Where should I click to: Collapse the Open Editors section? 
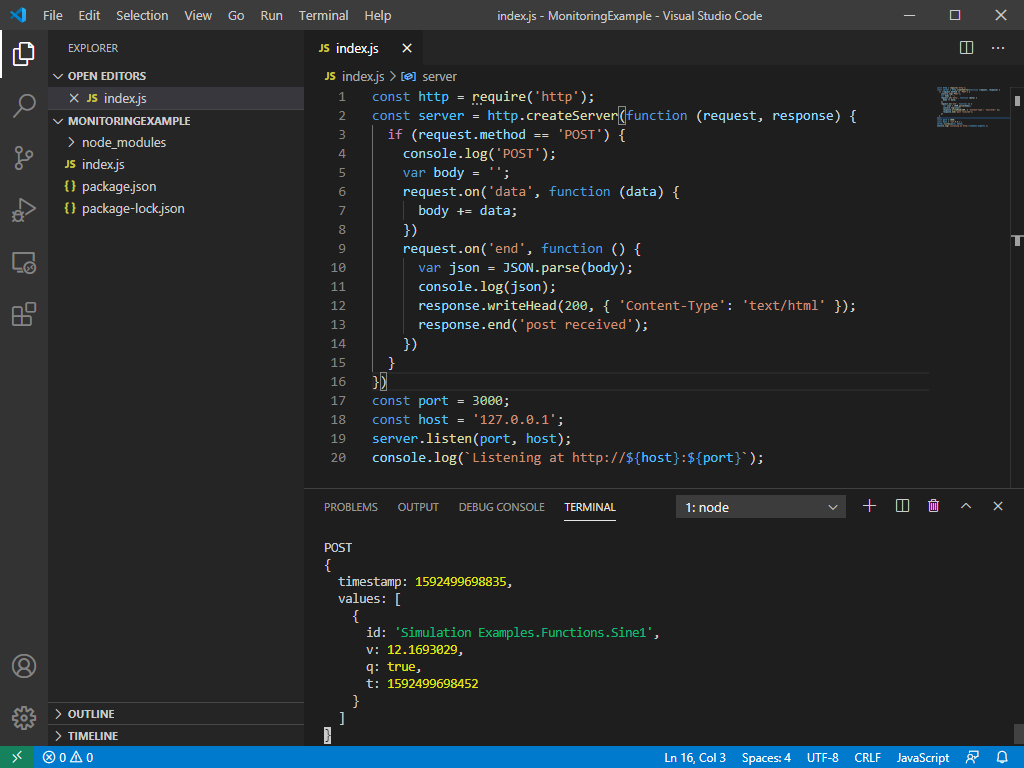point(106,76)
